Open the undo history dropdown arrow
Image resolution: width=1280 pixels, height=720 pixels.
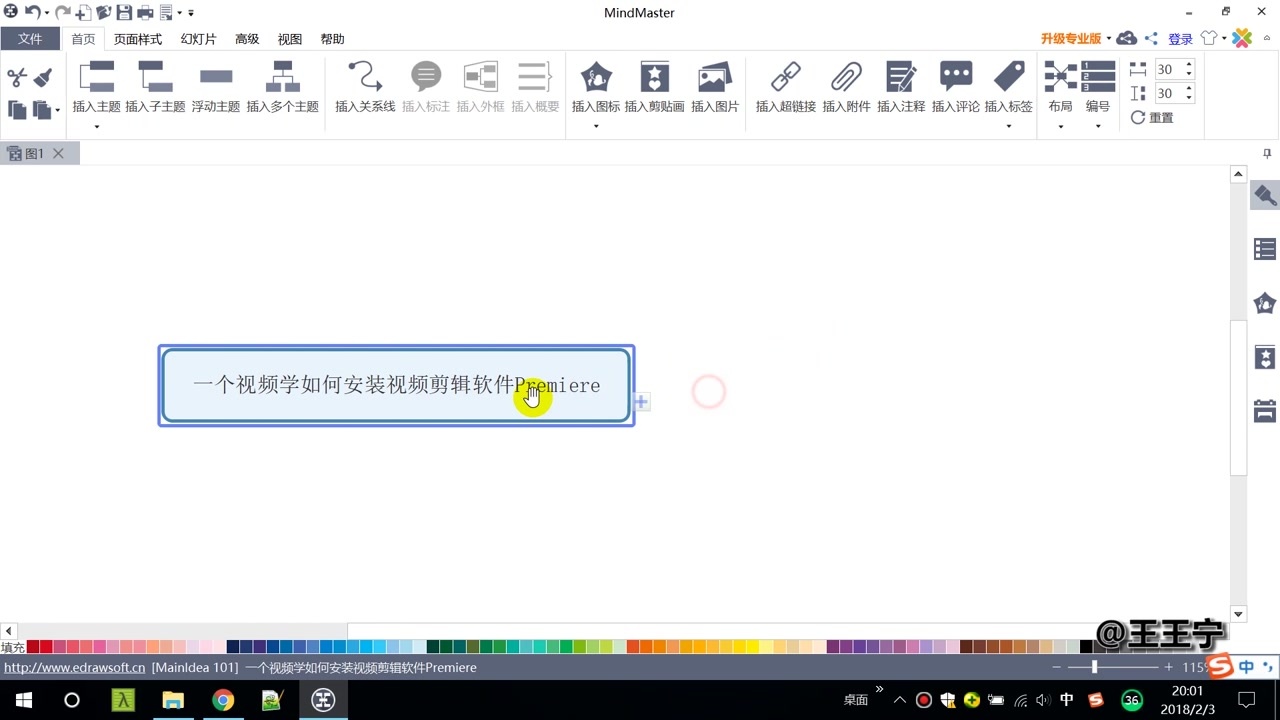tap(47, 13)
